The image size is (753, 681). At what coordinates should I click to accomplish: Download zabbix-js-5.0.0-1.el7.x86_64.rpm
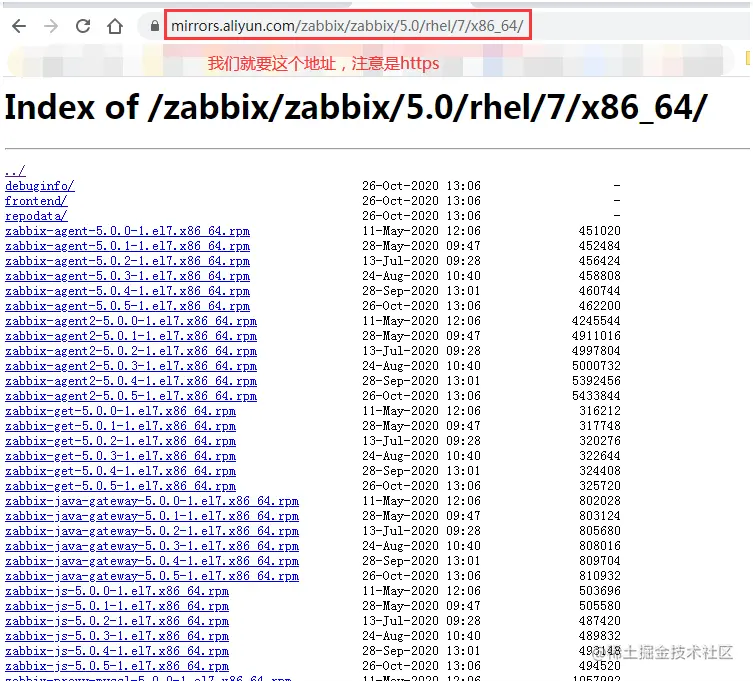(117, 591)
